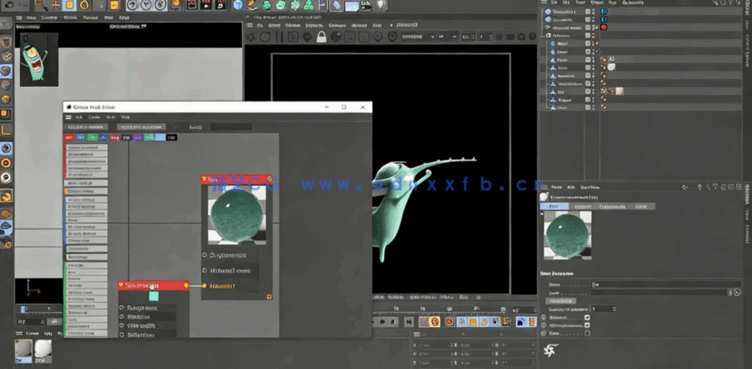Image resolution: width=752 pixels, height=369 pixels.
Task: Collapse the material node using its header triangle
Action: tap(205, 179)
